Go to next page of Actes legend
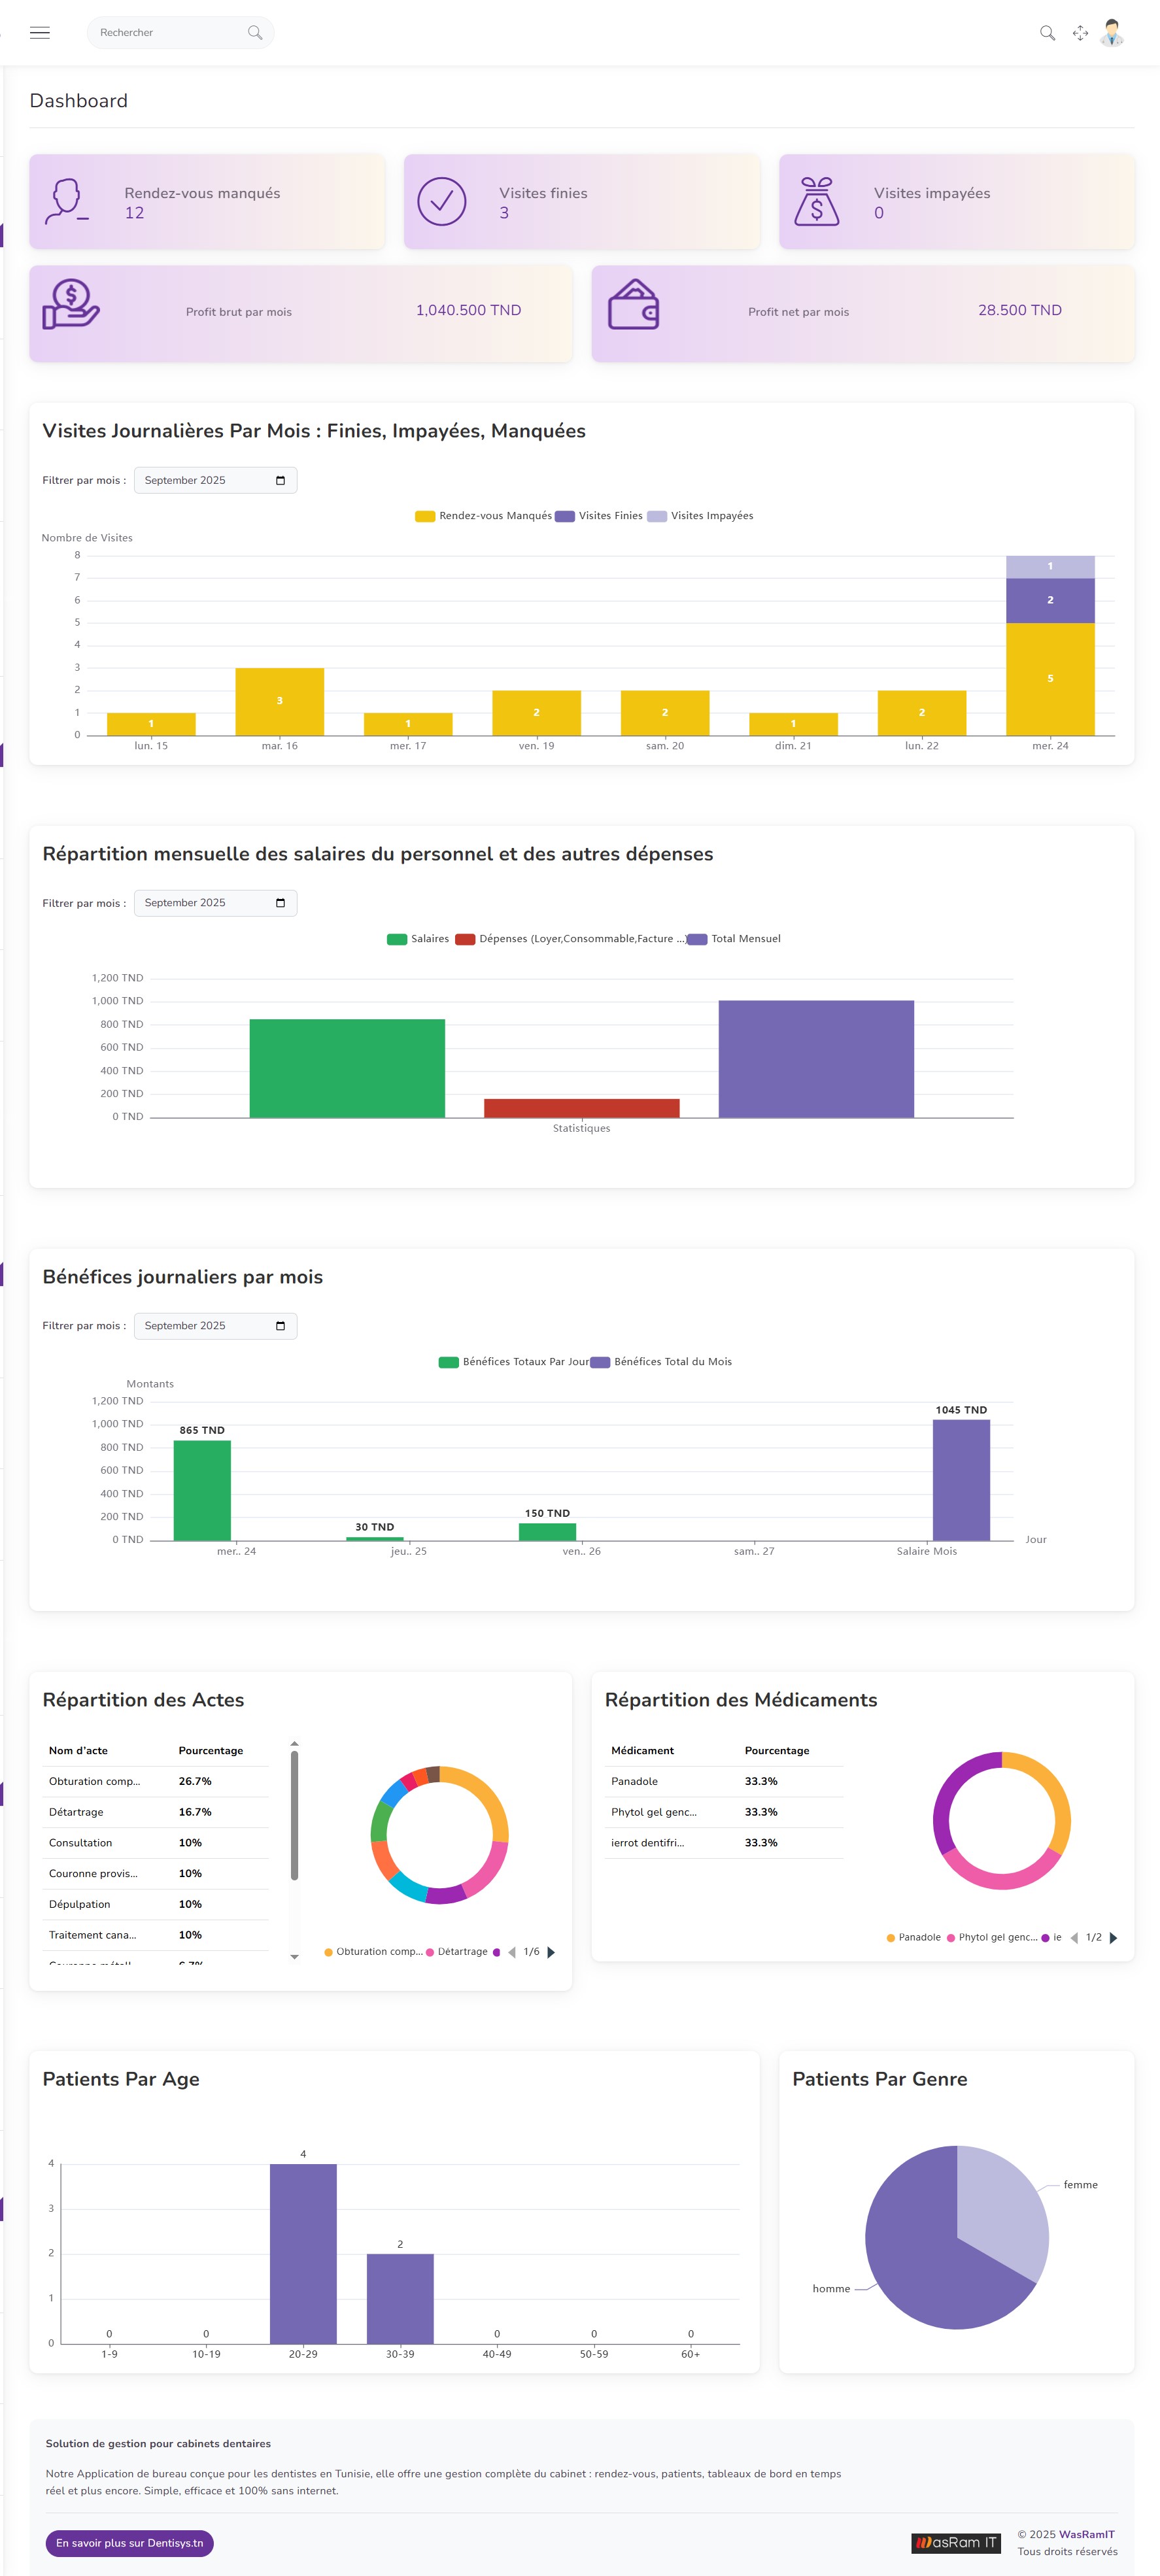 (x=551, y=1952)
